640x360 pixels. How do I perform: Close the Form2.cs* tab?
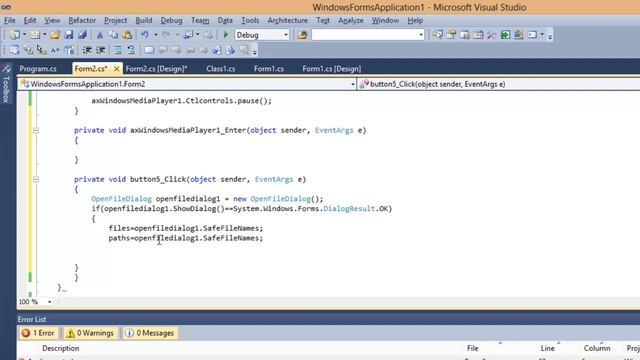(x=116, y=69)
